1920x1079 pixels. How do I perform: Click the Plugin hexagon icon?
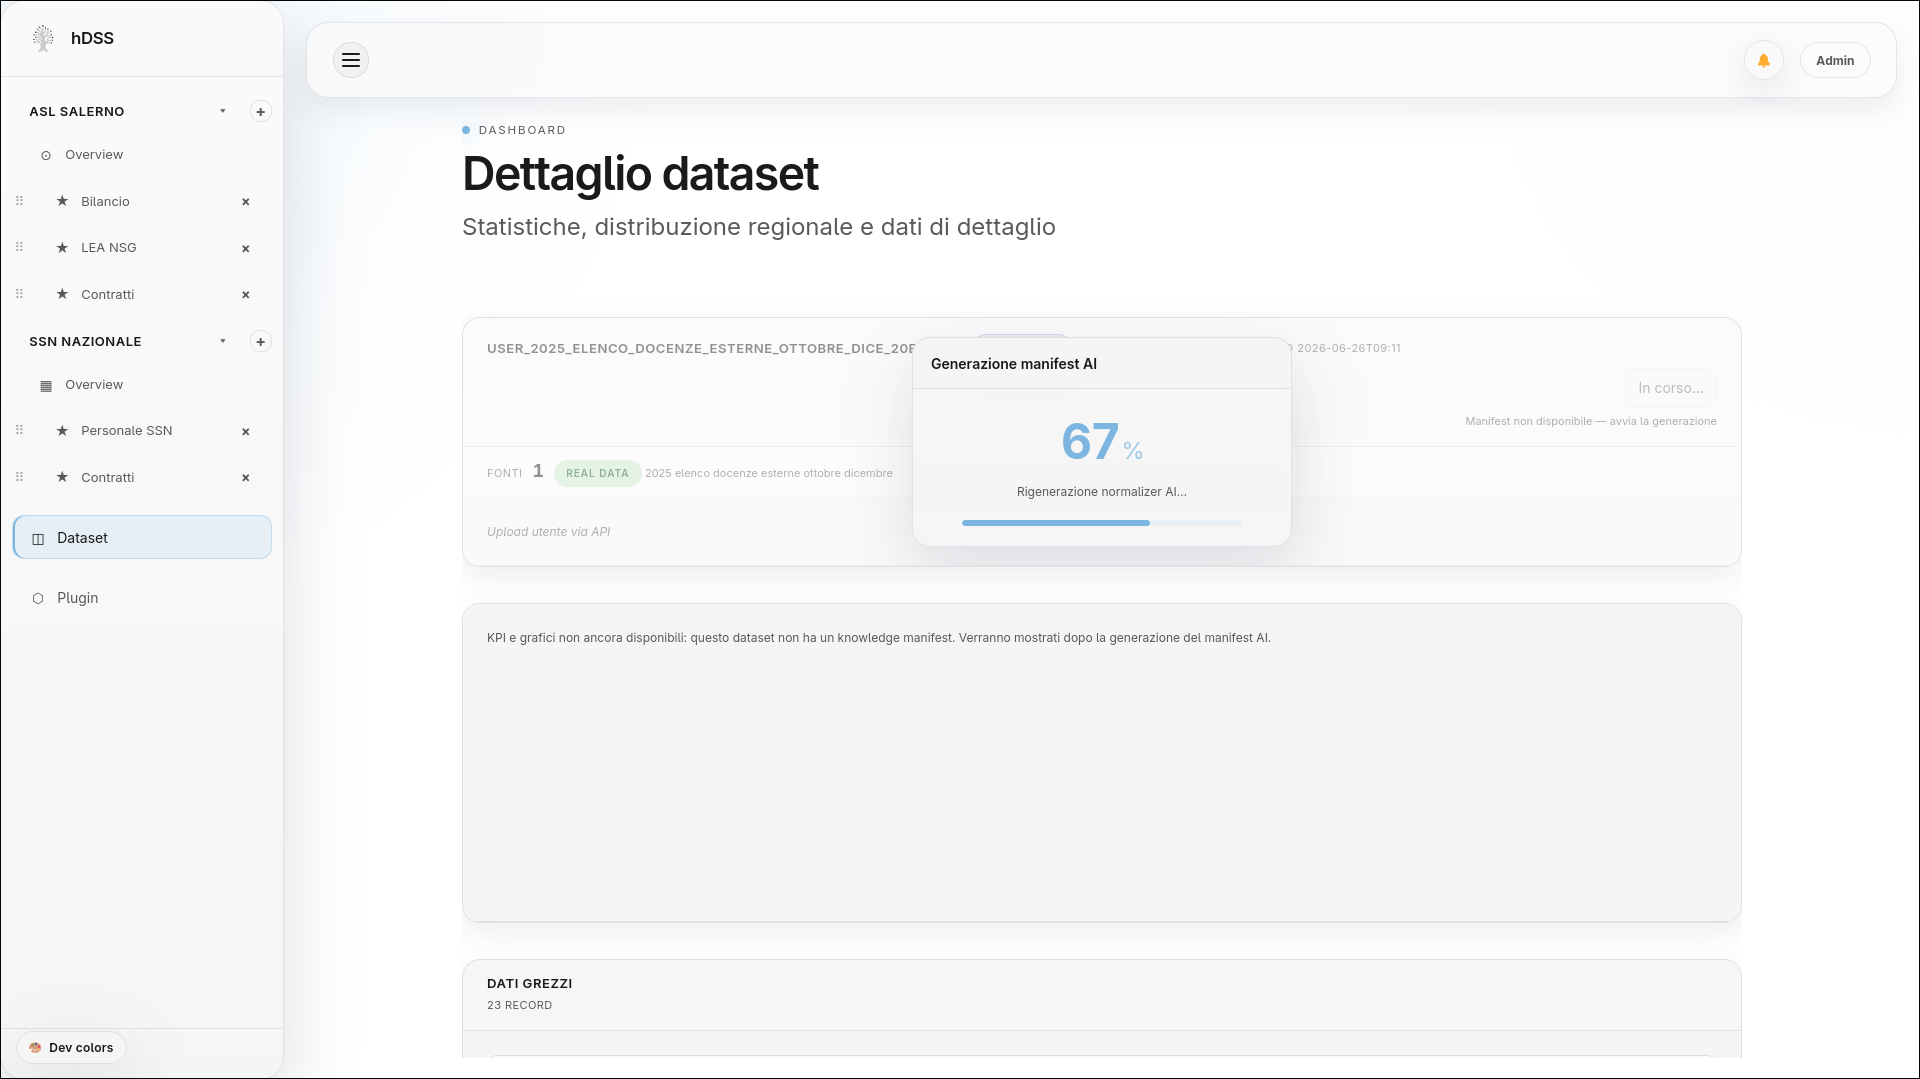(38, 599)
